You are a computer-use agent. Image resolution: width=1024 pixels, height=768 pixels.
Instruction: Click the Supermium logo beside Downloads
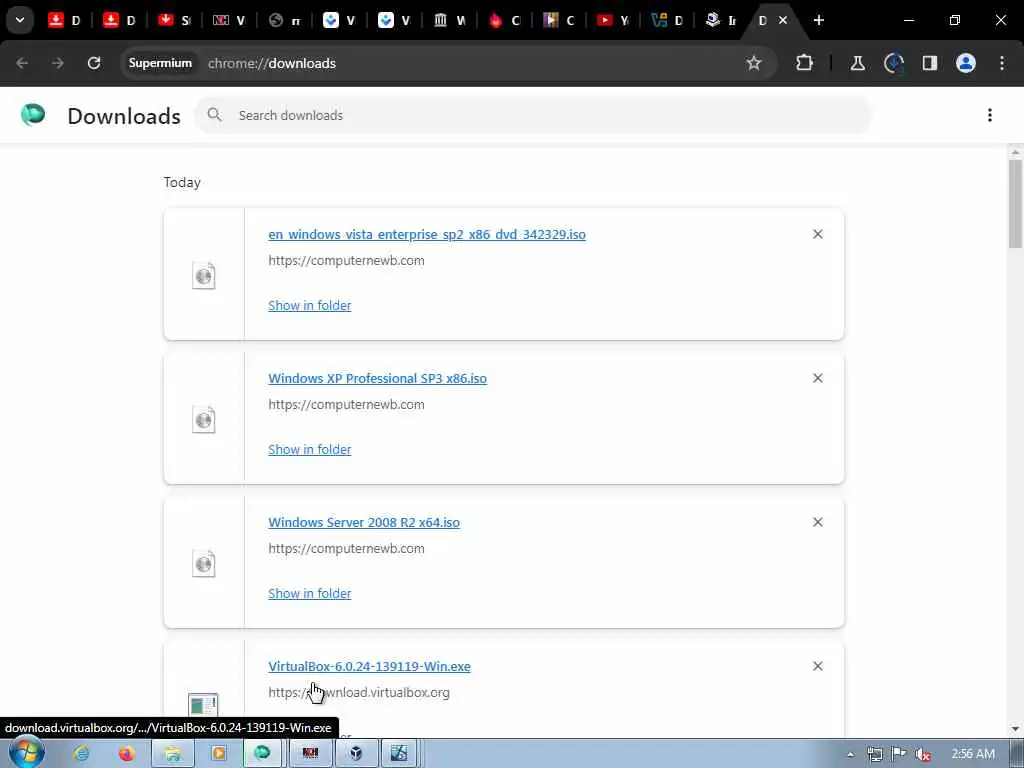[33, 115]
